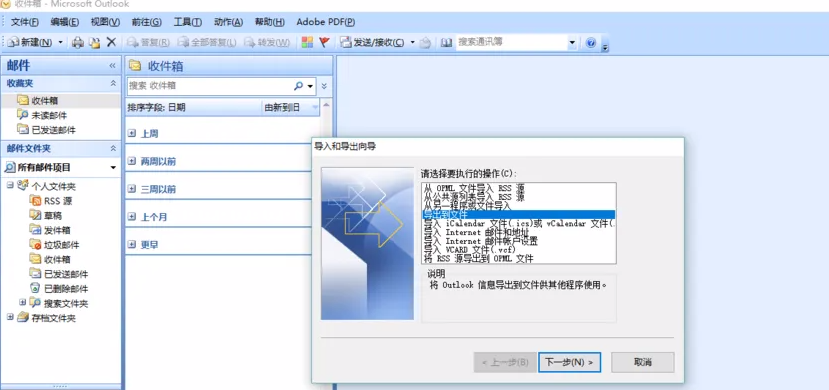Open the 动作(A) menu
Screen dimensions: 829x390
click(228, 22)
